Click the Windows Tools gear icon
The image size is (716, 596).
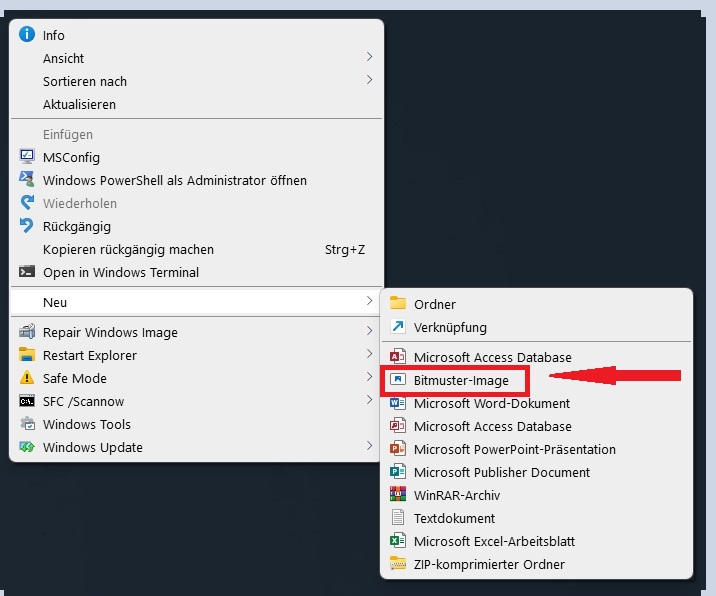pyautogui.click(x=27, y=423)
